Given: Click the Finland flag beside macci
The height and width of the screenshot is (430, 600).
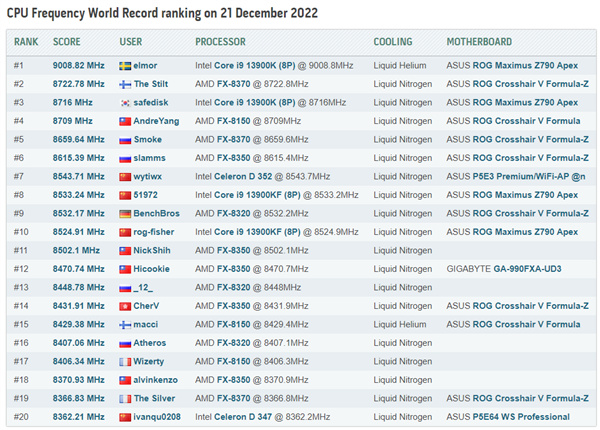Looking at the screenshot, I should 125,325.
